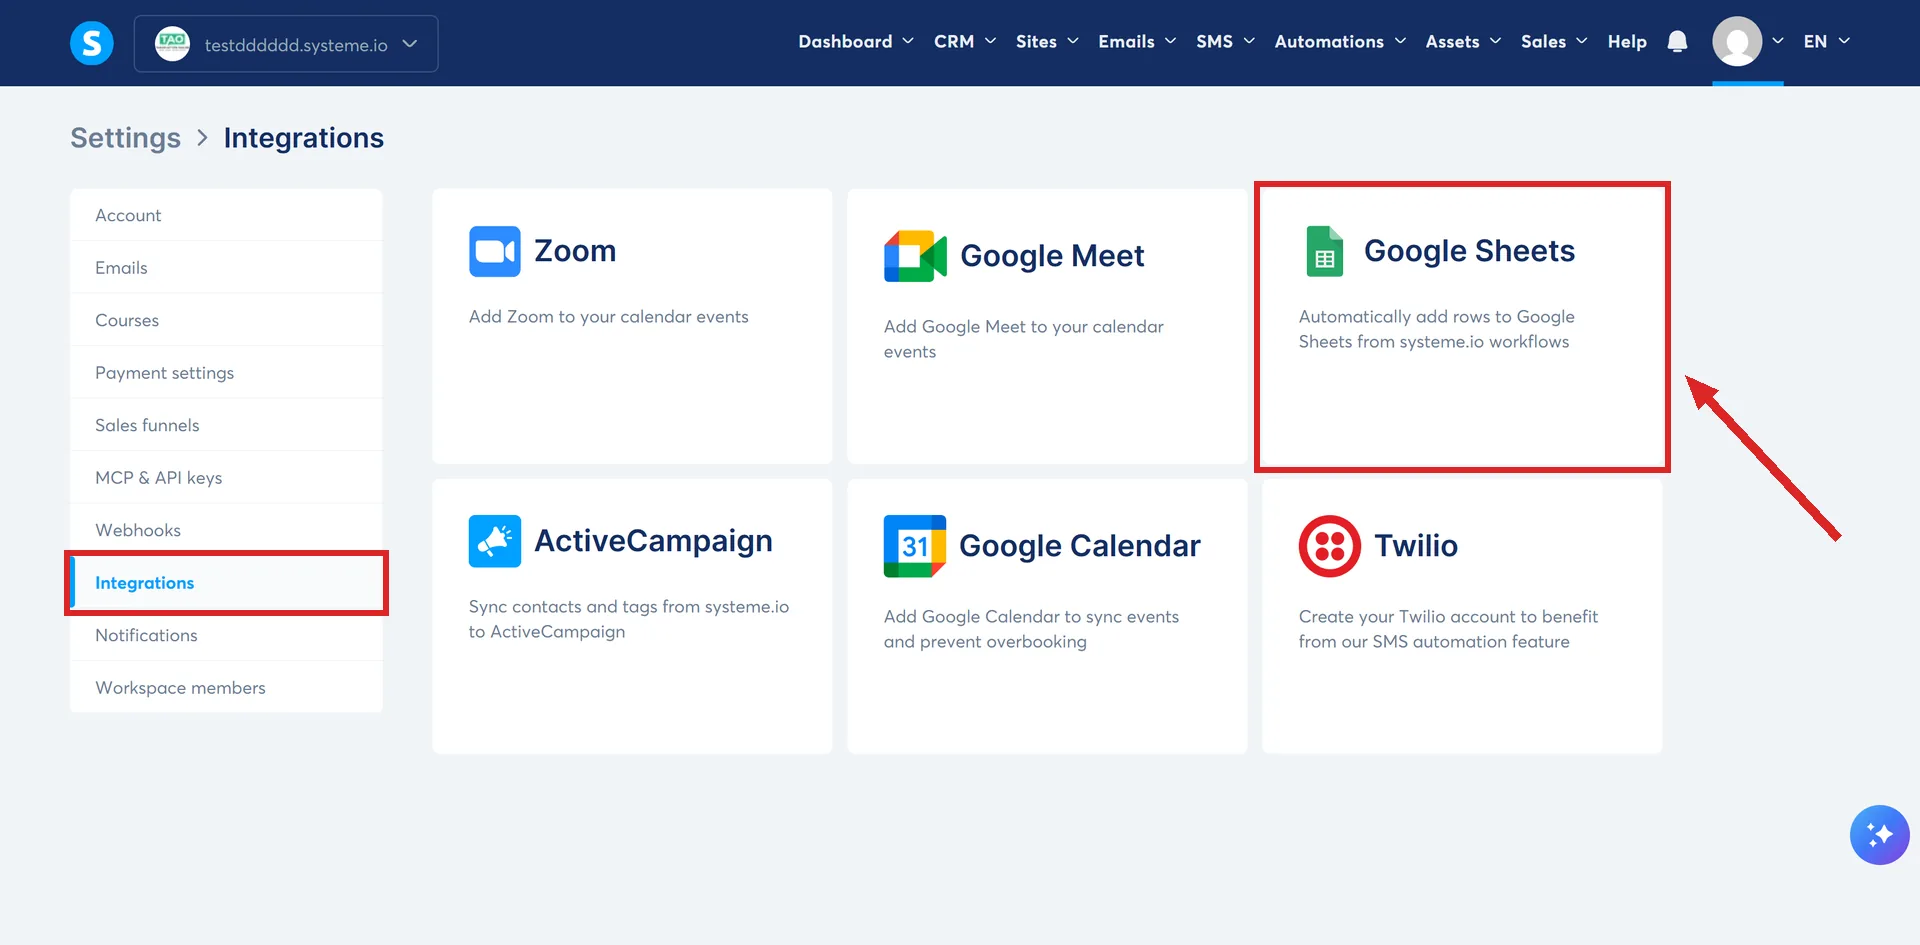The height and width of the screenshot is (945, 1920).
Task: Open the EN language selector
Action: click(1826, 42)
